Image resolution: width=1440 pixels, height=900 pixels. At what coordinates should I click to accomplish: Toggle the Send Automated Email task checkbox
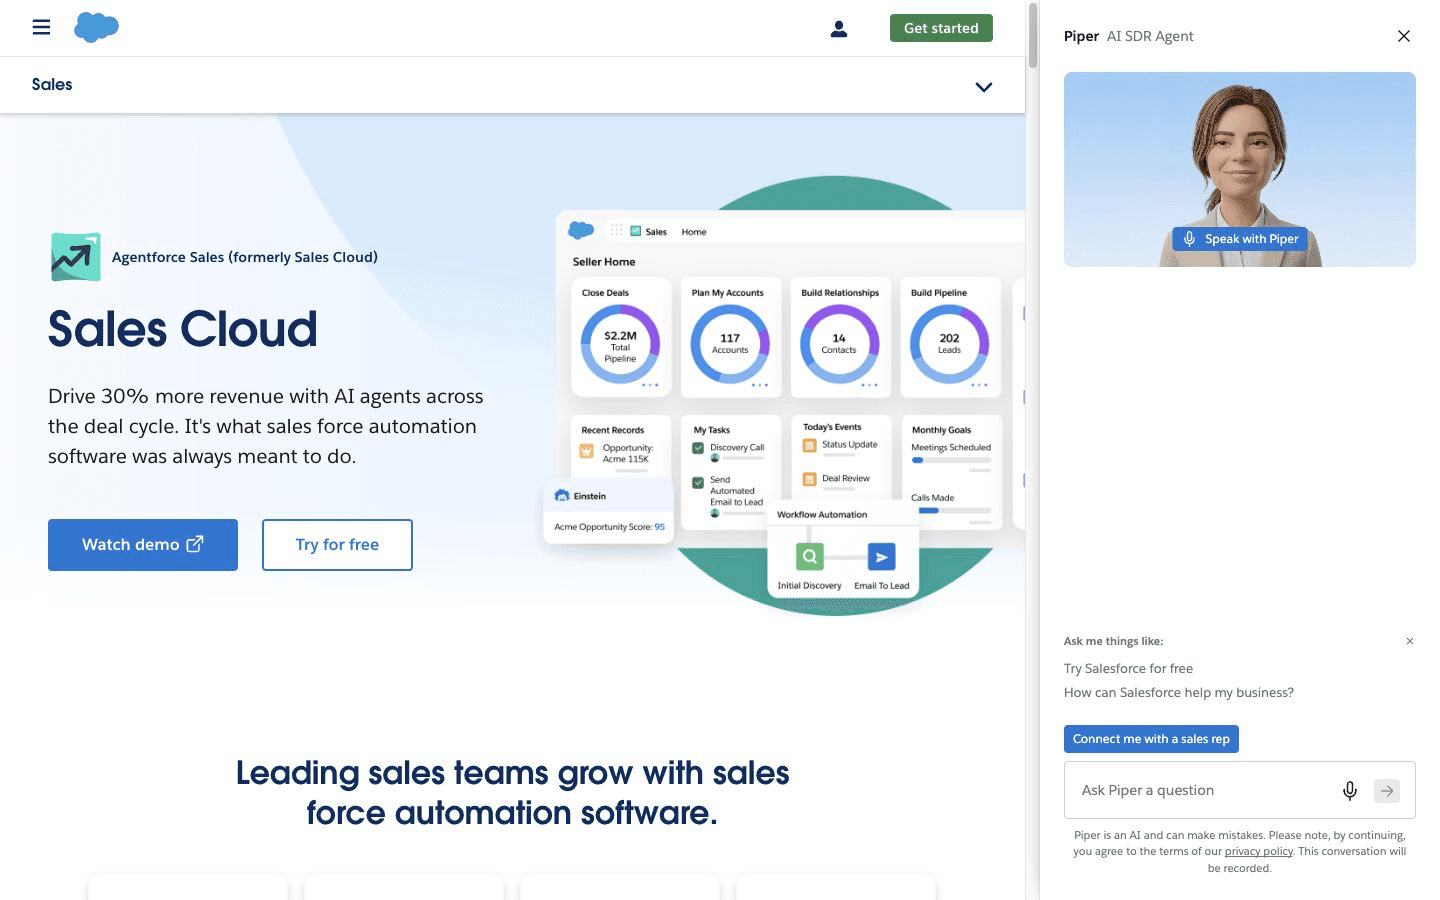pos(698,482)
